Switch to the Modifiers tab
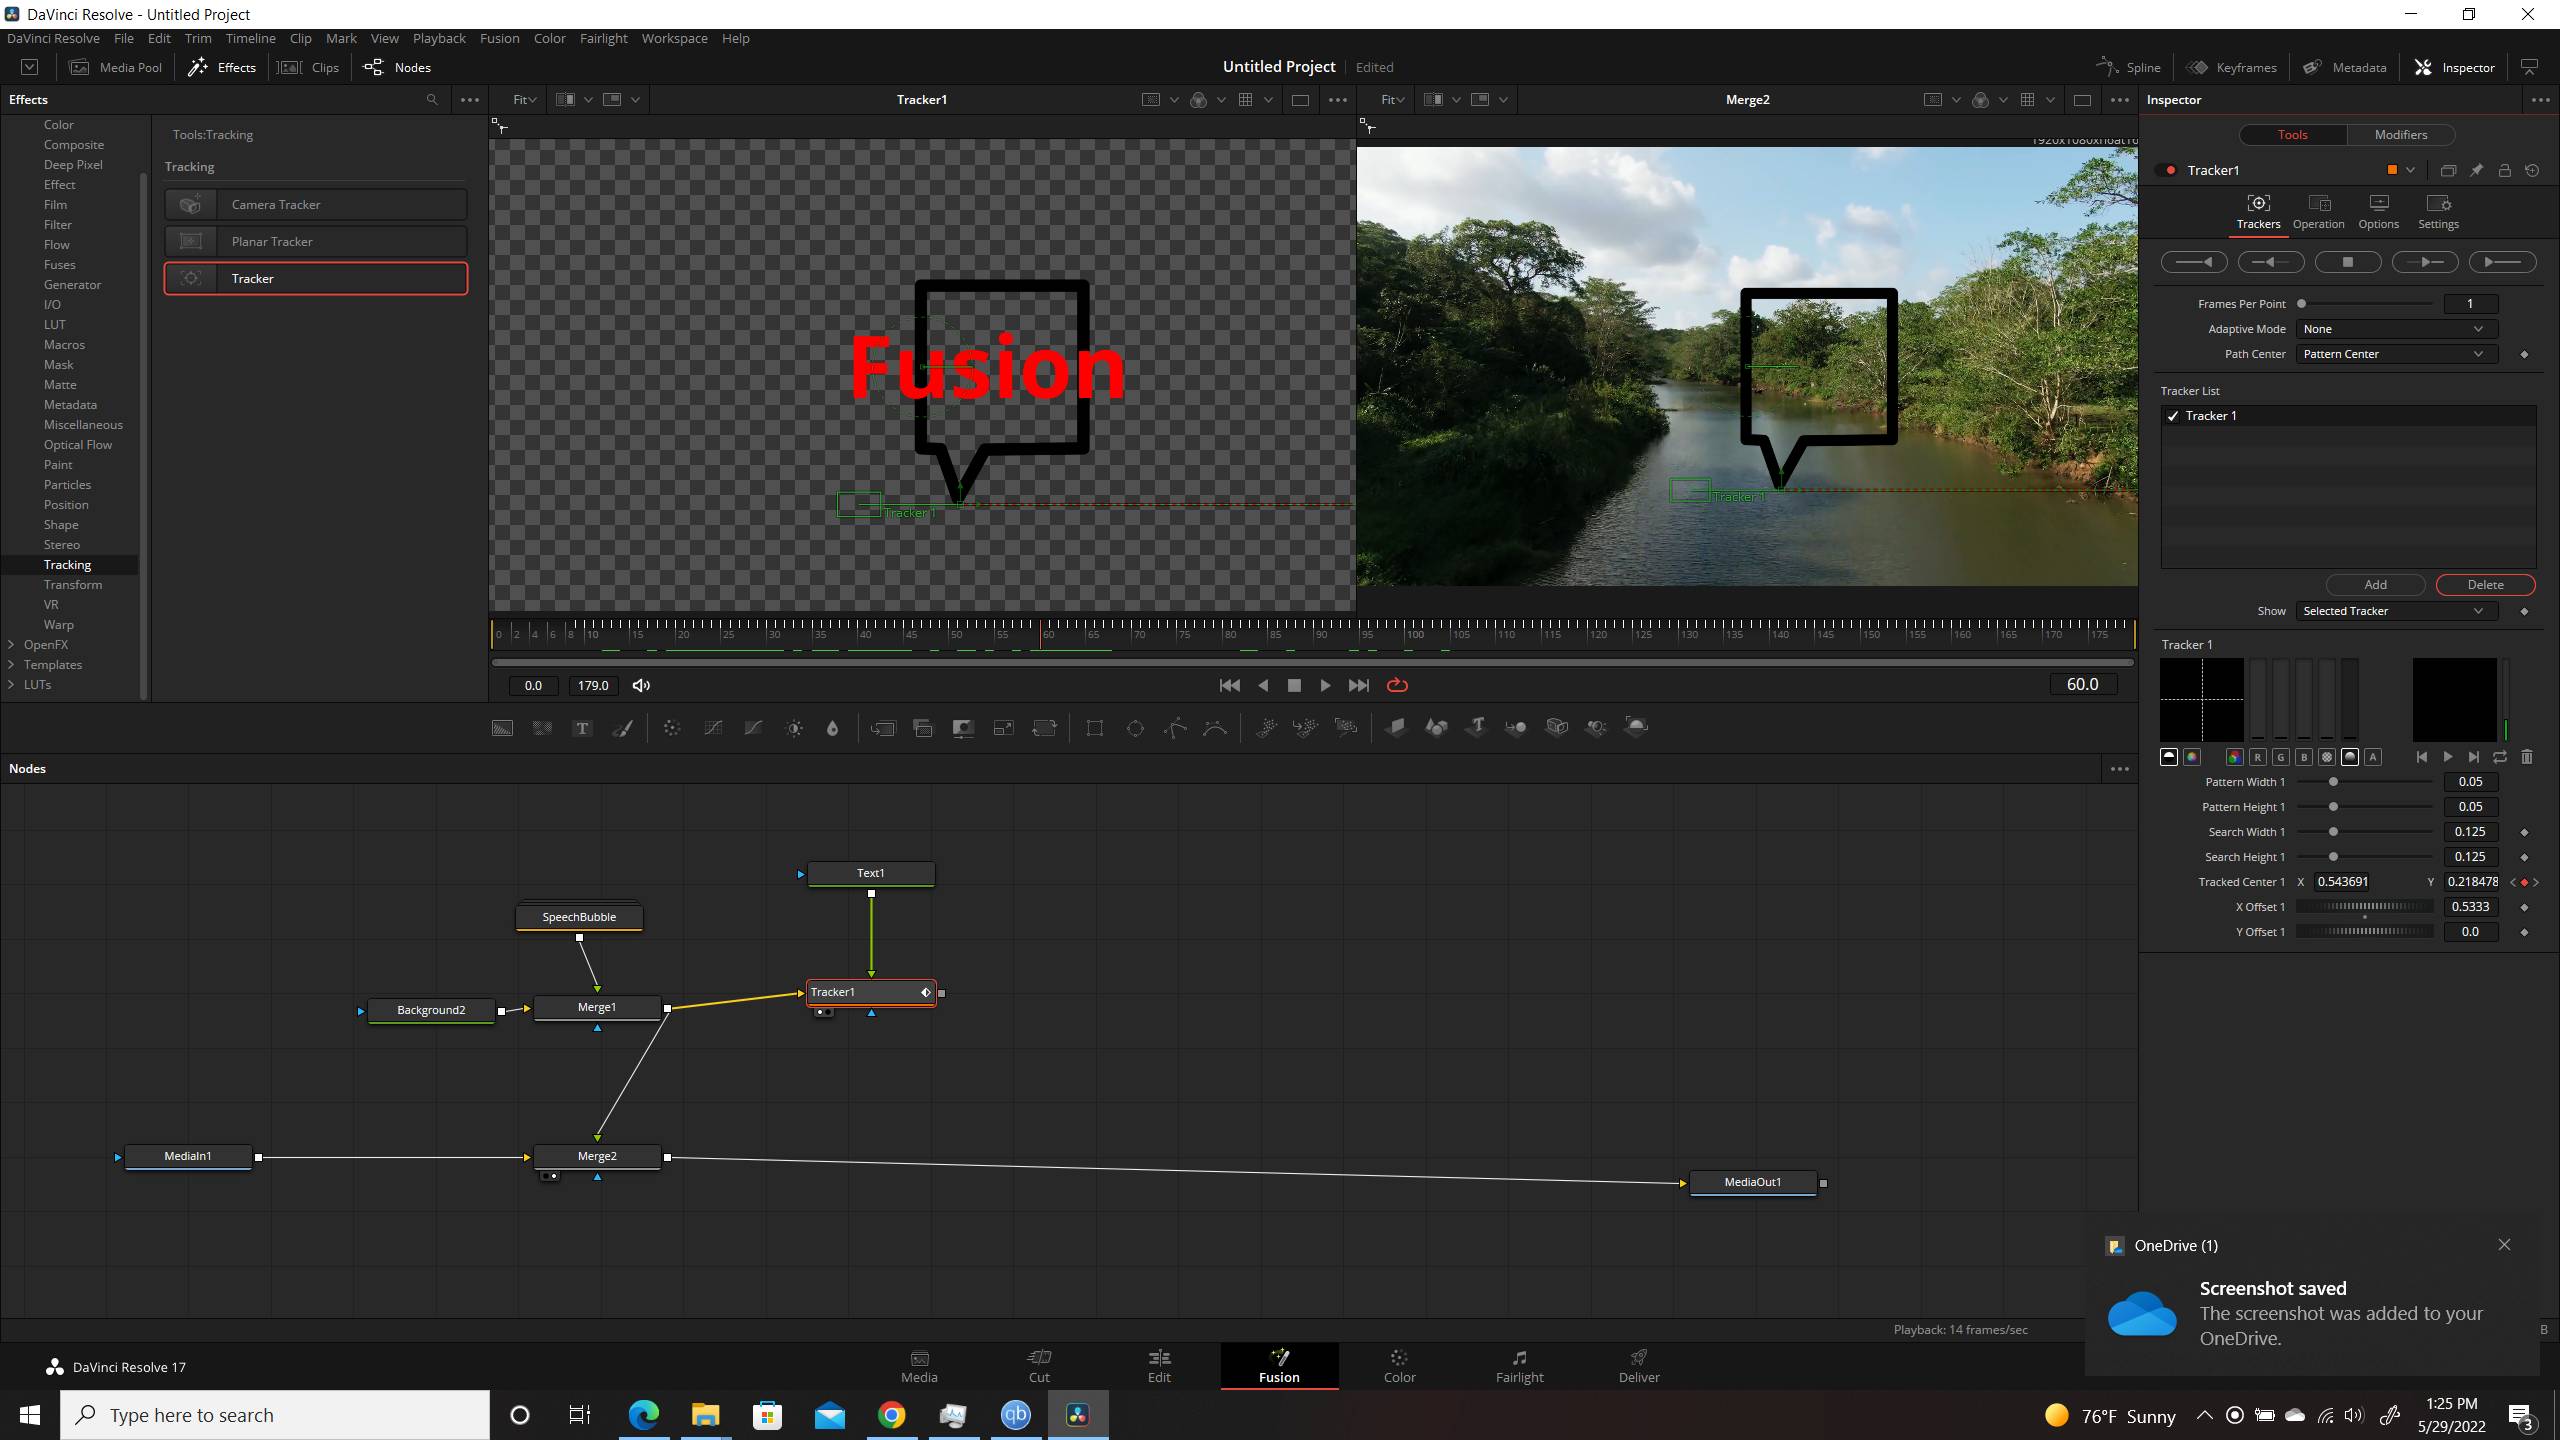 click(x=2400, y=135)
